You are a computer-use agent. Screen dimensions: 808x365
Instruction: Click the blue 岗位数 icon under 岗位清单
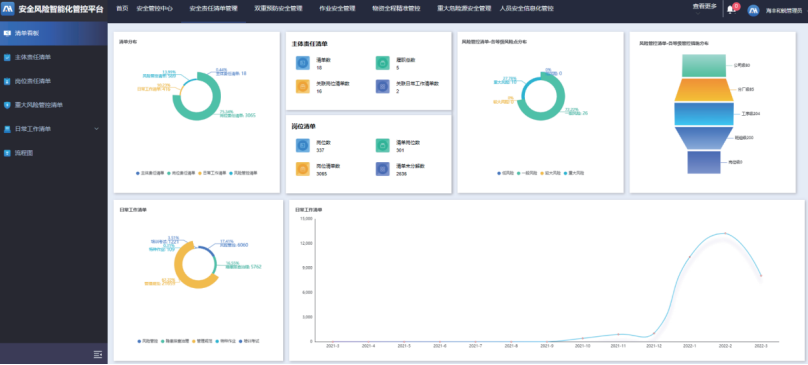tap(302, 145)
